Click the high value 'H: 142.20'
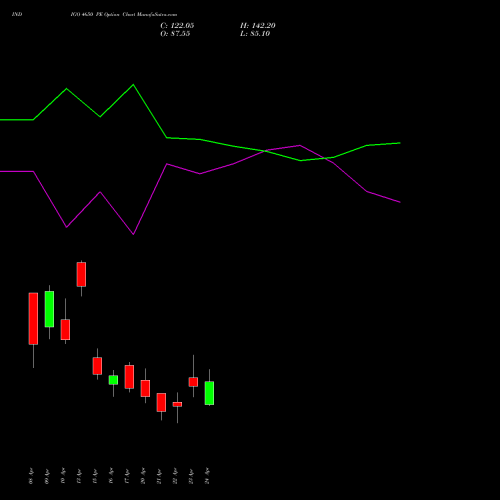Screen dimensions: 500x500 258,26
